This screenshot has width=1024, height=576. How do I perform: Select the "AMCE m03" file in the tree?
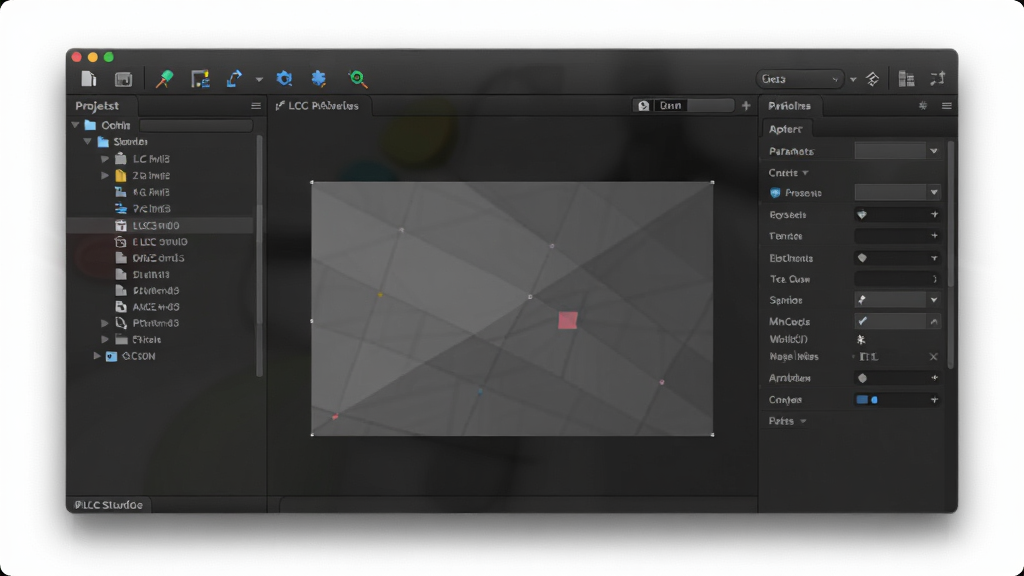[x=156, y=307]
